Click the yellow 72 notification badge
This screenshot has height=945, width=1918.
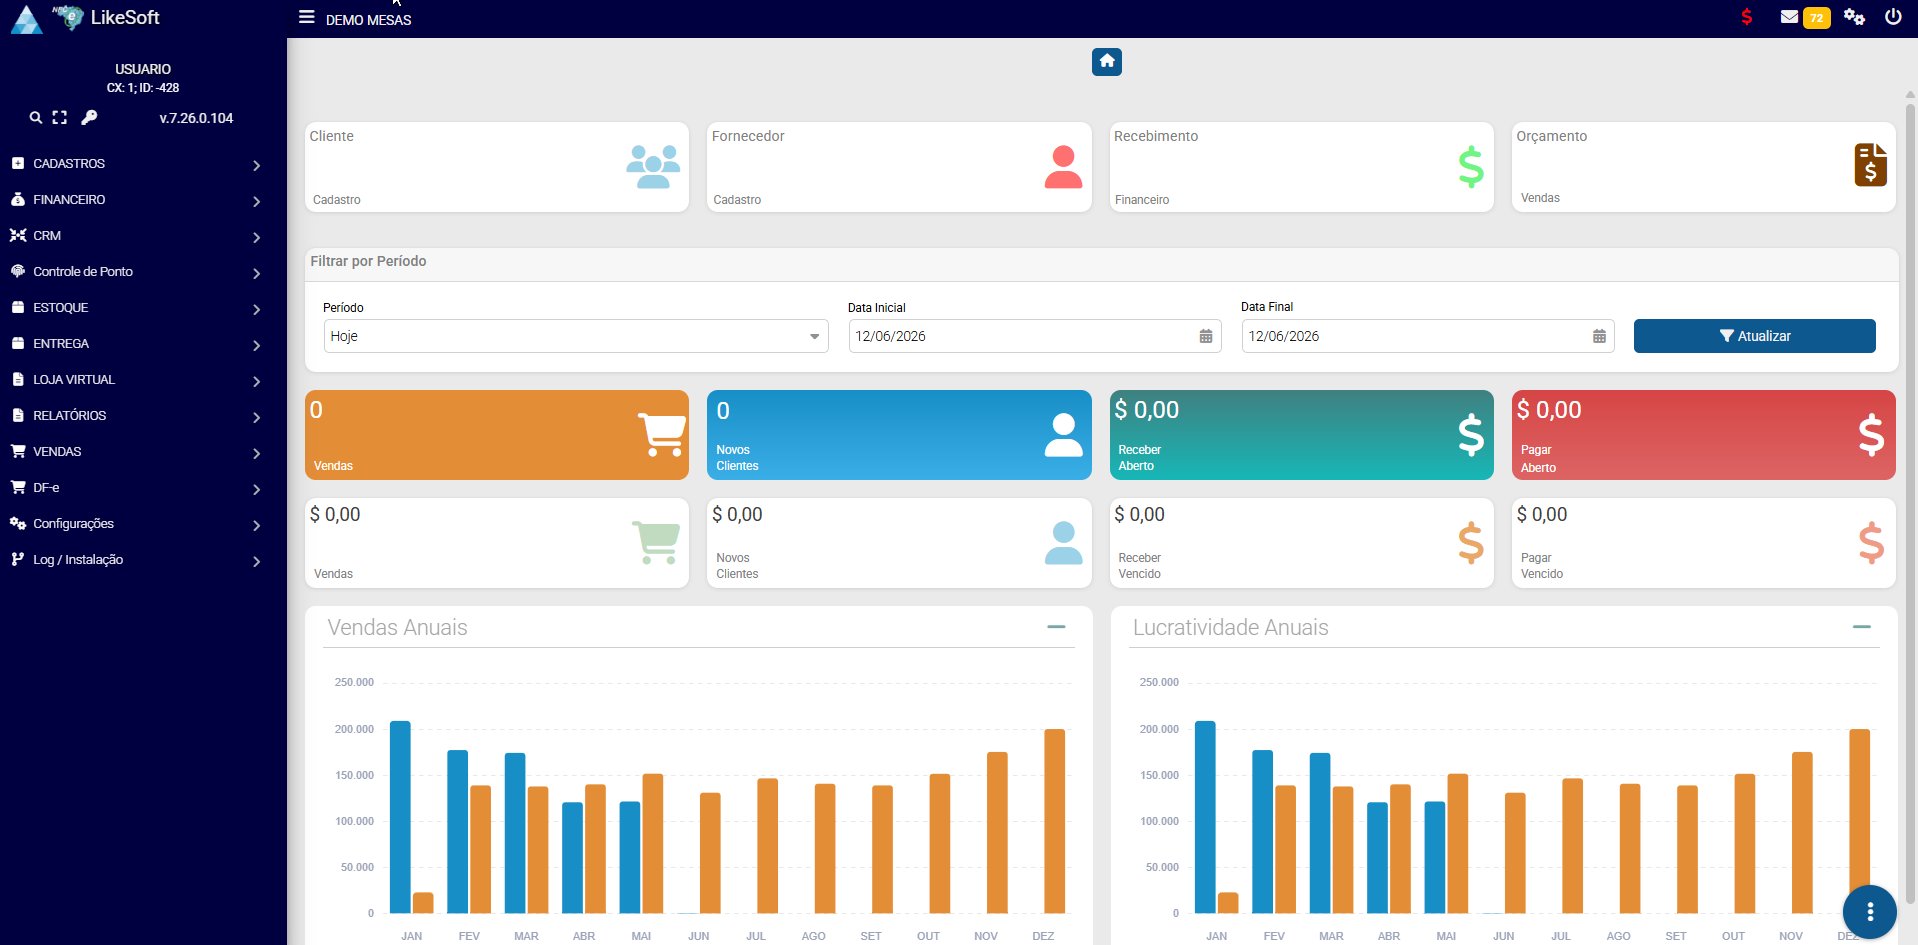(1816, 18)
